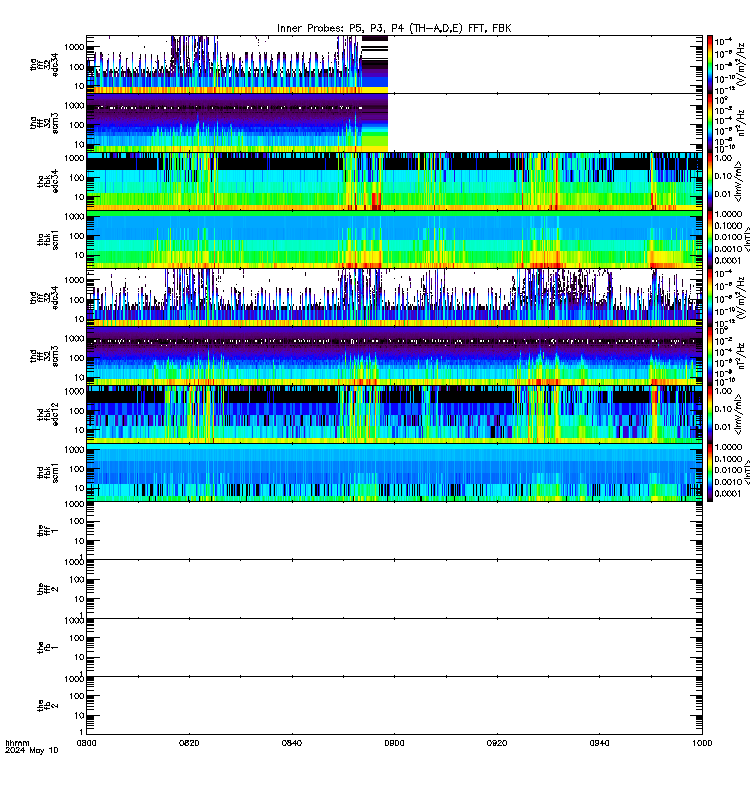Click the nT²/Hz unit label of tha fff scm3

tap(741, 122)
